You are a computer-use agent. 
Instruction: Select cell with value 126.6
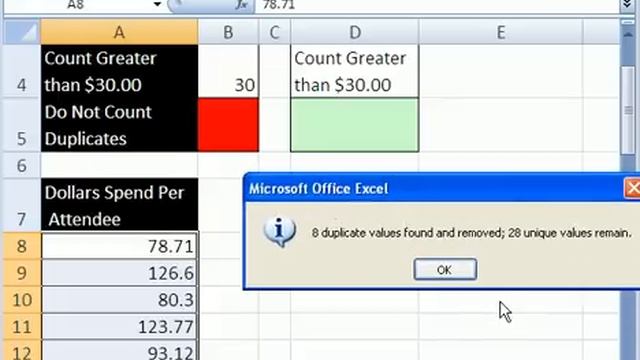click(119, 273)
